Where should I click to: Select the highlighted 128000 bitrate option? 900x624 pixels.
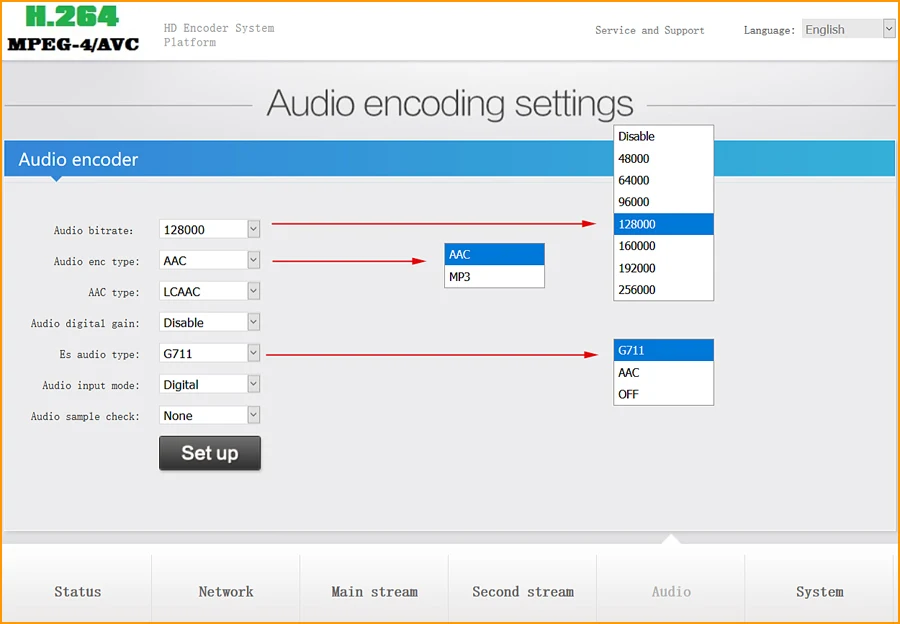(x=664, y=224)
